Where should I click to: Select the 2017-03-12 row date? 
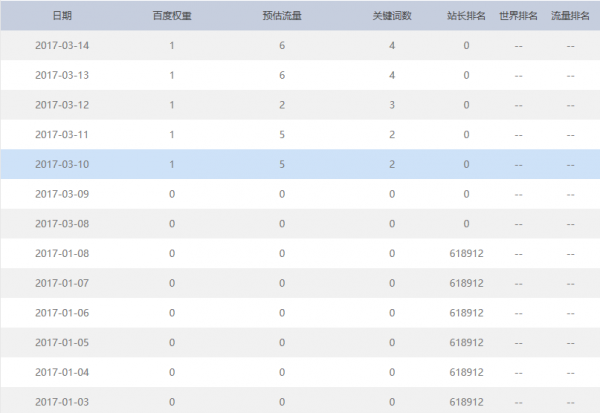click(62, 105)
